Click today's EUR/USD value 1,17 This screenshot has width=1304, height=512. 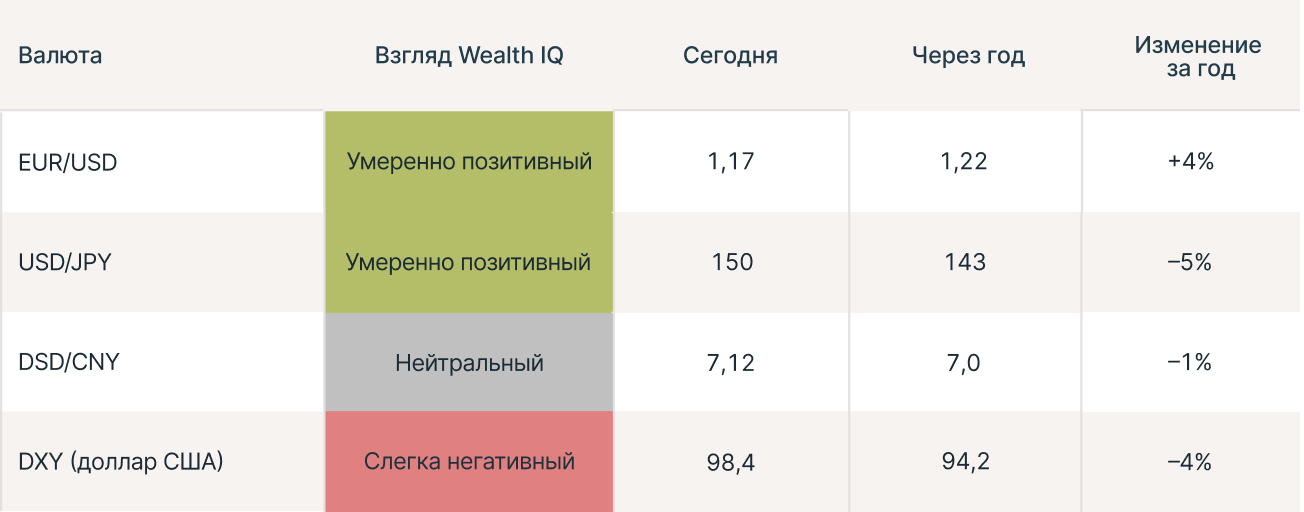point(730,161)
